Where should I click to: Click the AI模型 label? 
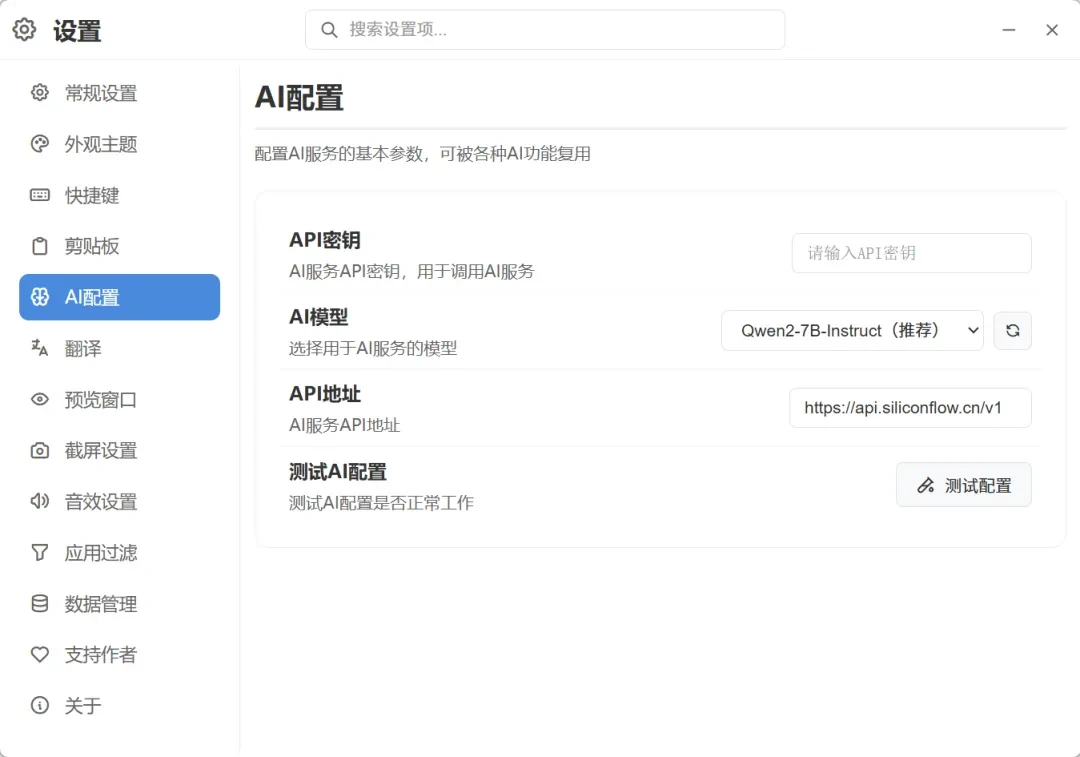point(318,317)
